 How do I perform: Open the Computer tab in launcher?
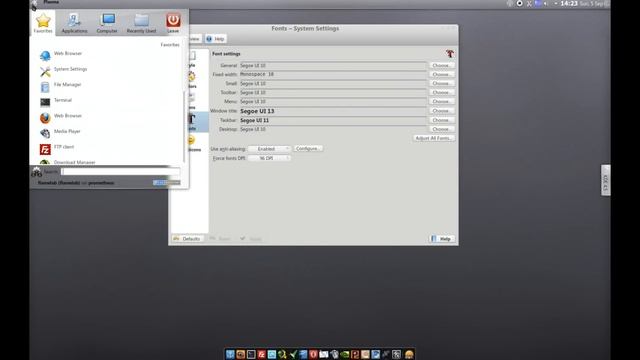tap(107, 23)
